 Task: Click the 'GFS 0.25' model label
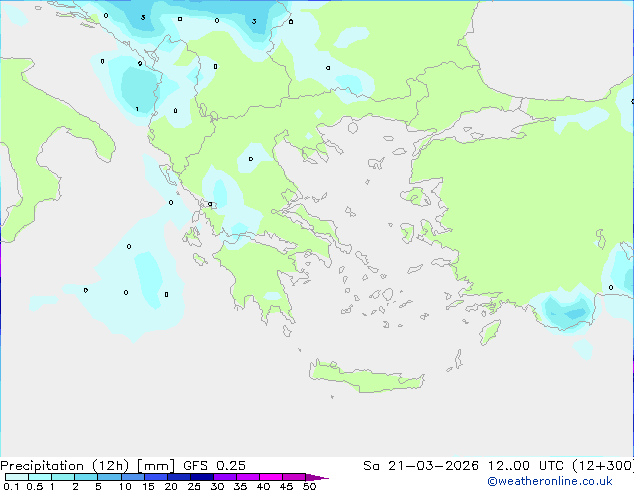coord(214,466)
